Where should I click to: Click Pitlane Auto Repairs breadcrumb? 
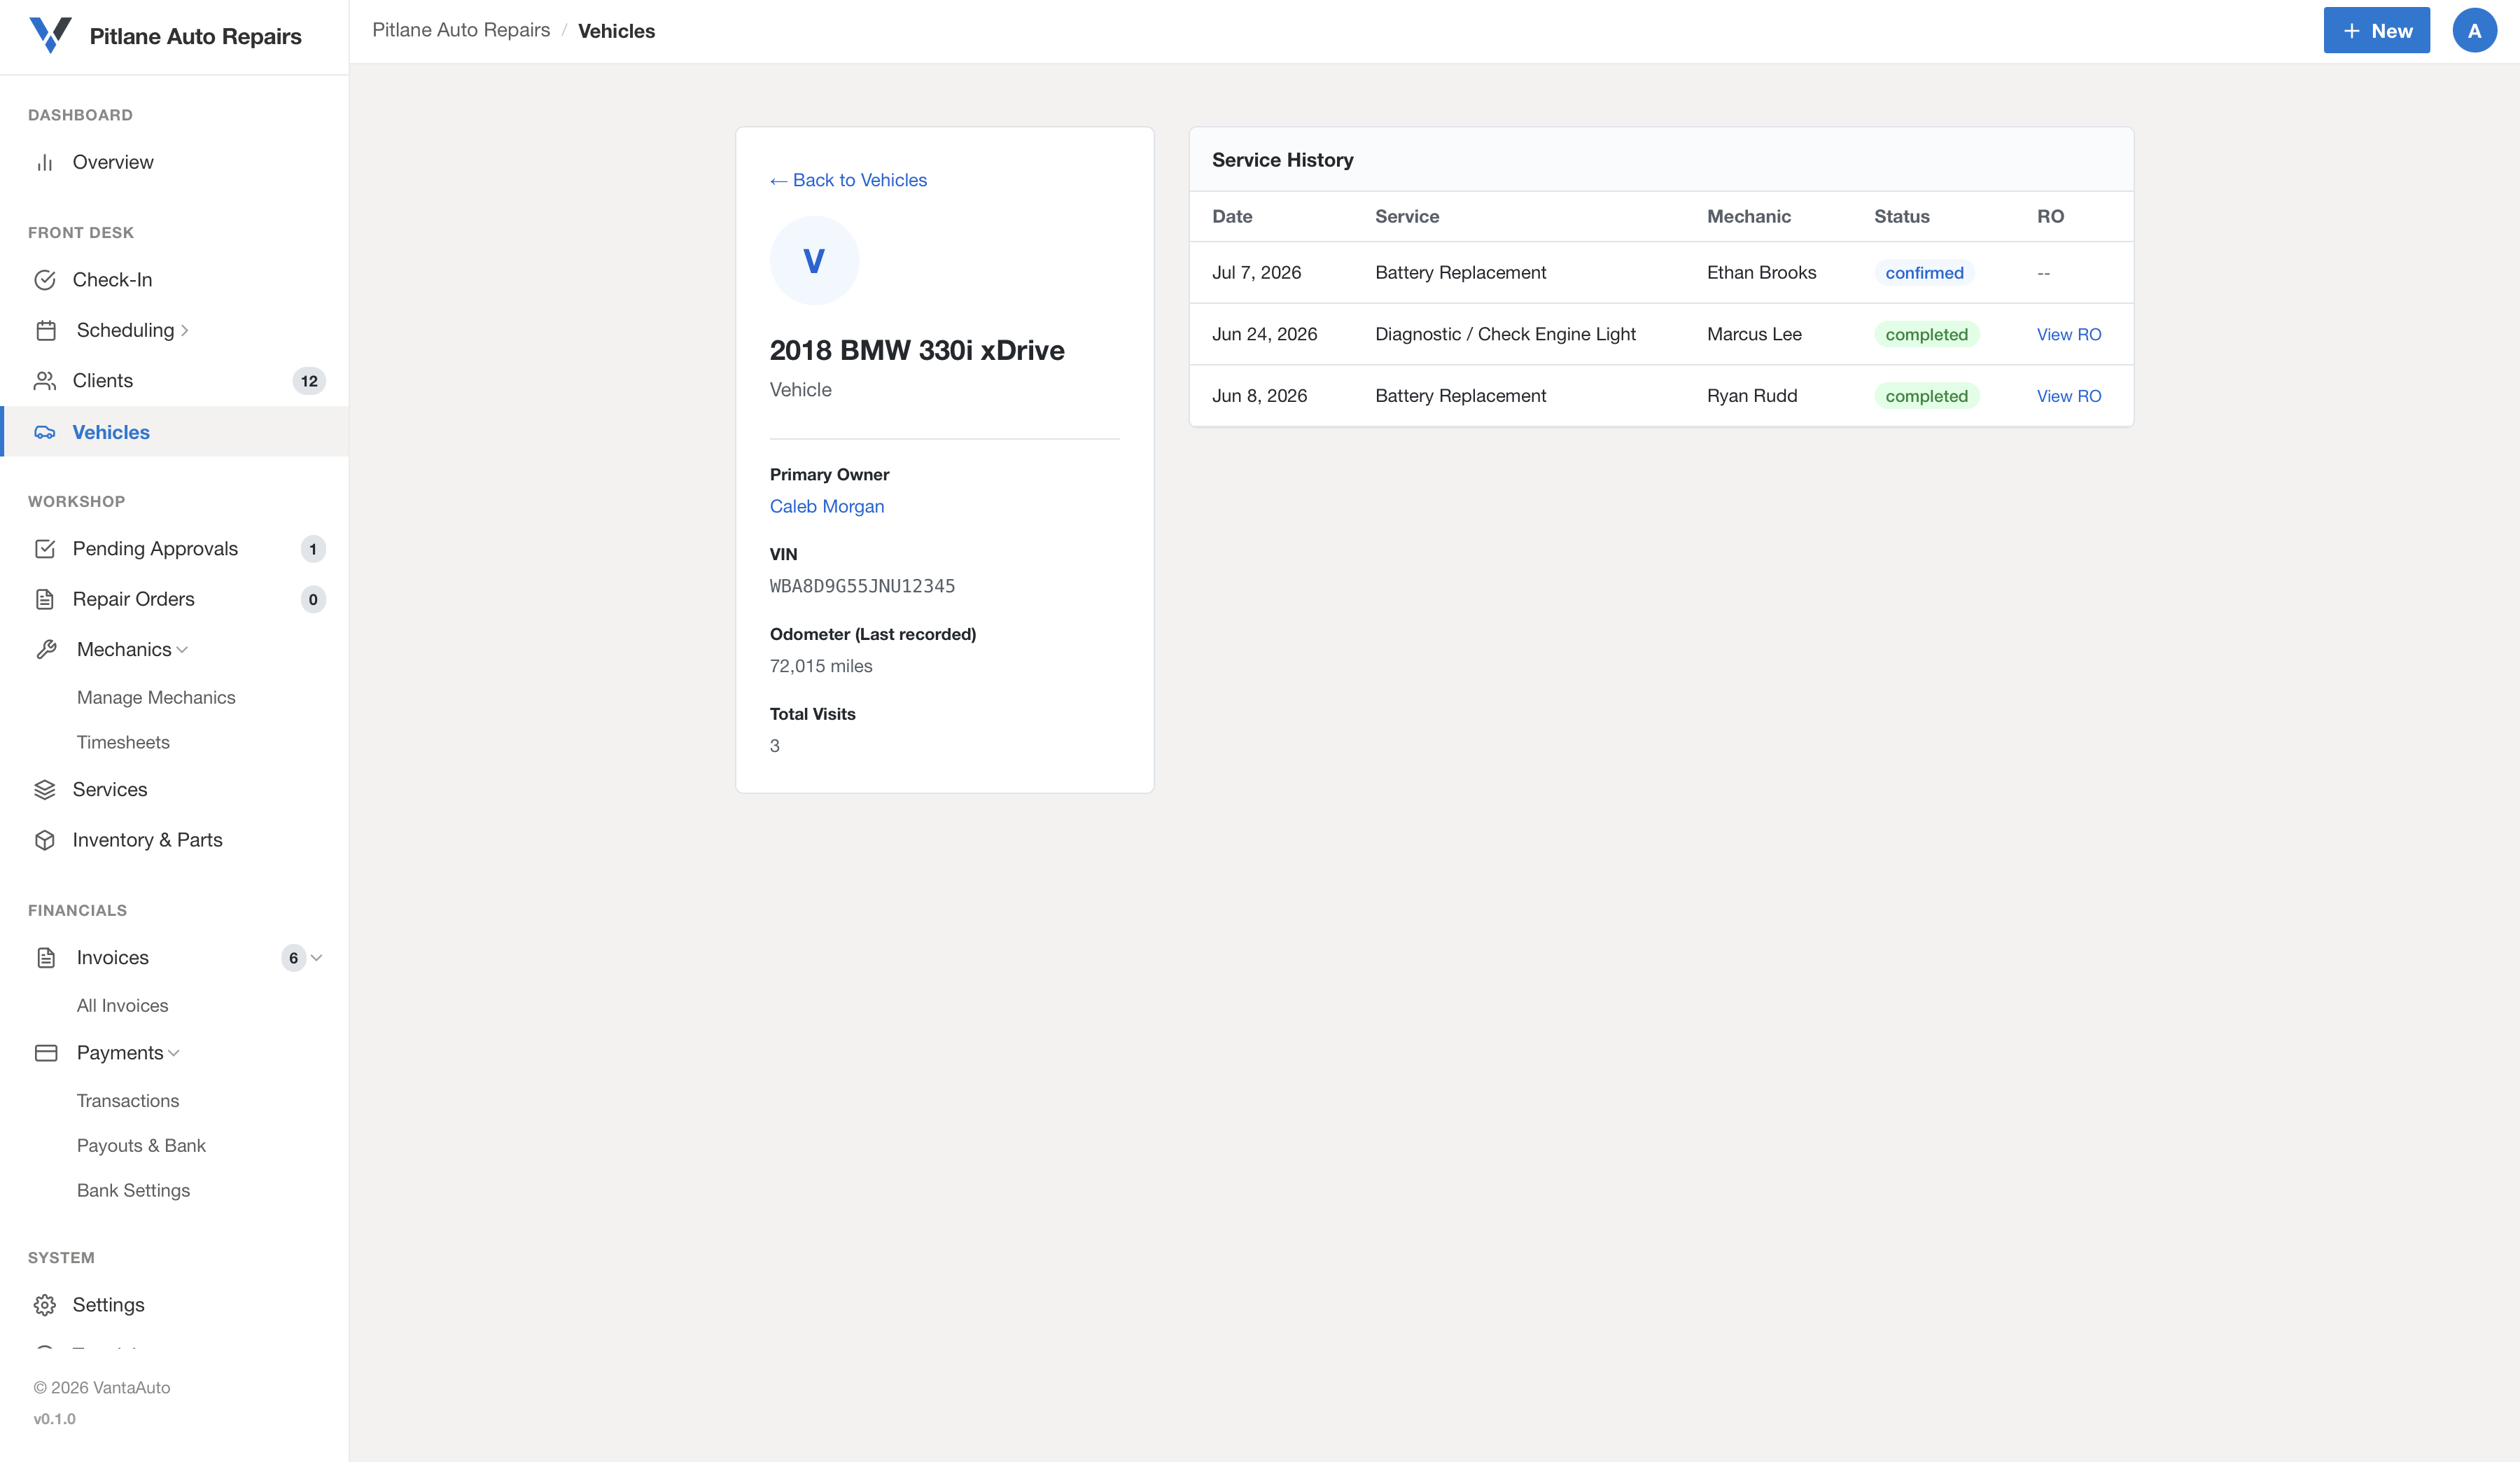pos(461,30)
